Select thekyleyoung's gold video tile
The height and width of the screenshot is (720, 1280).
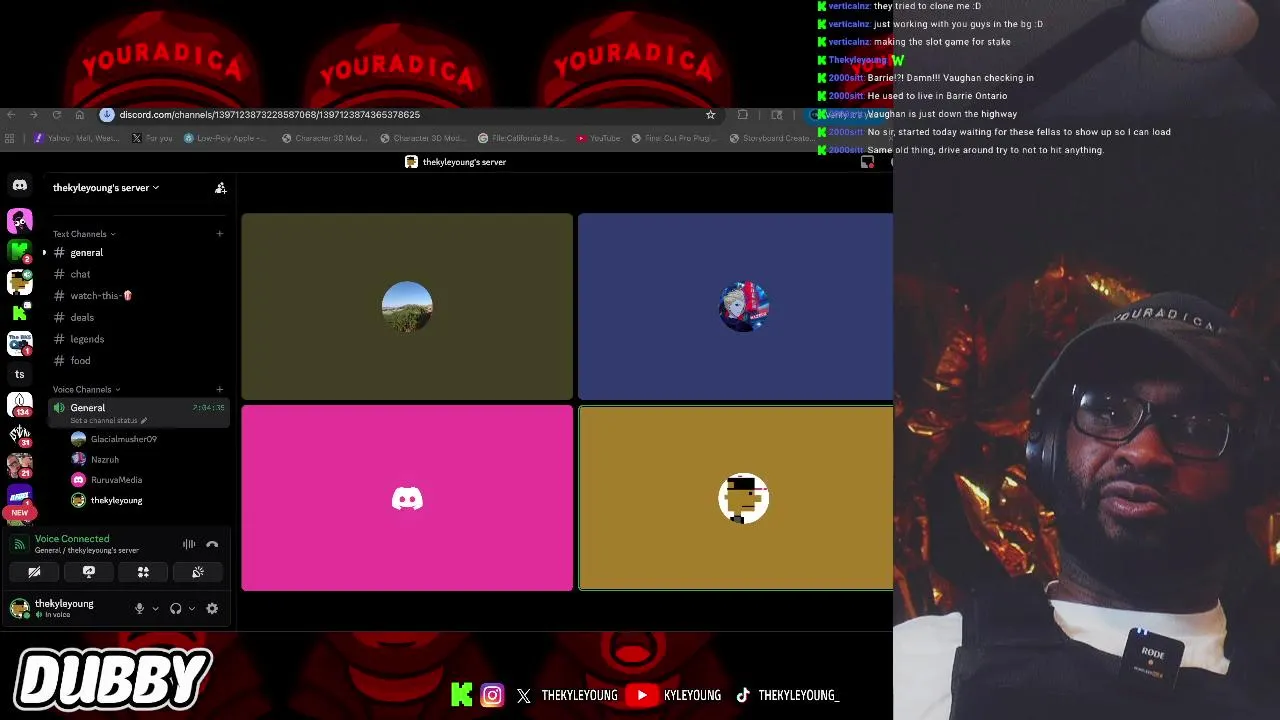(x=736, y=498)
